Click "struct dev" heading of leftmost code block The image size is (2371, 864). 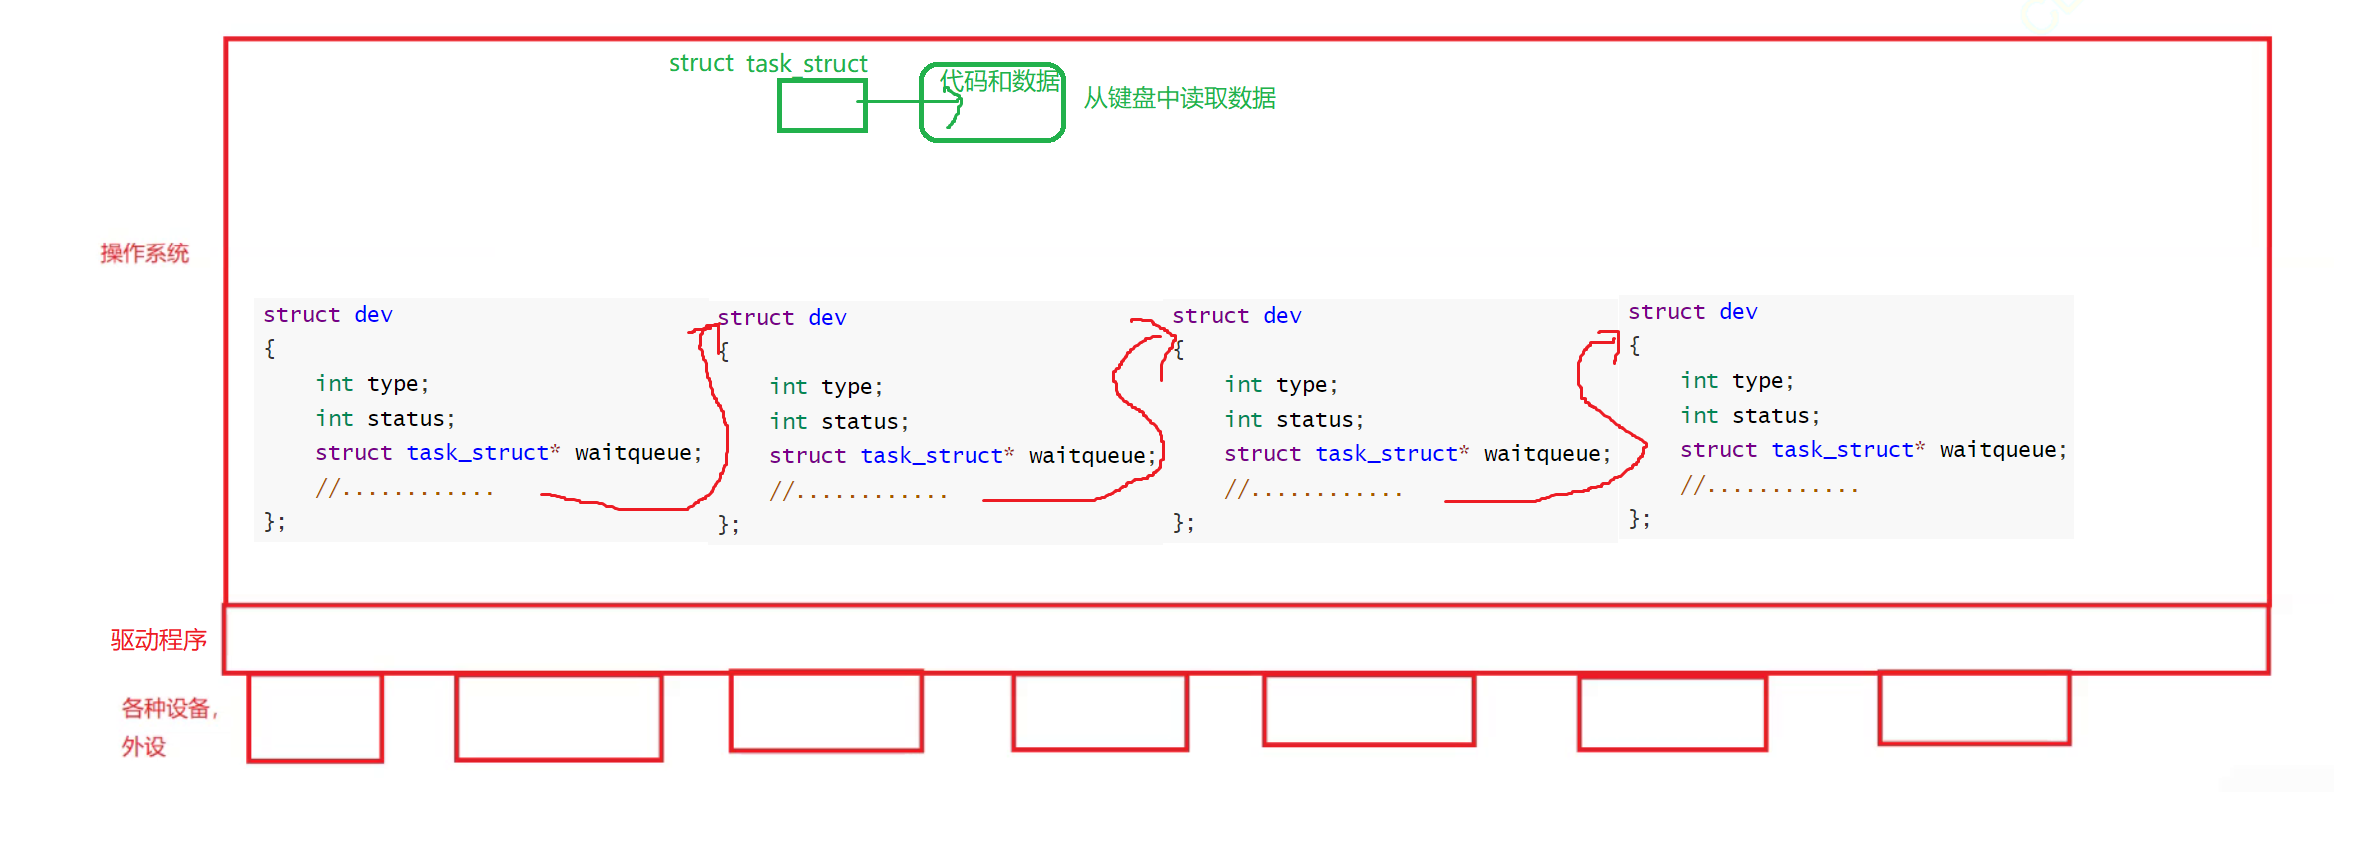328,315
